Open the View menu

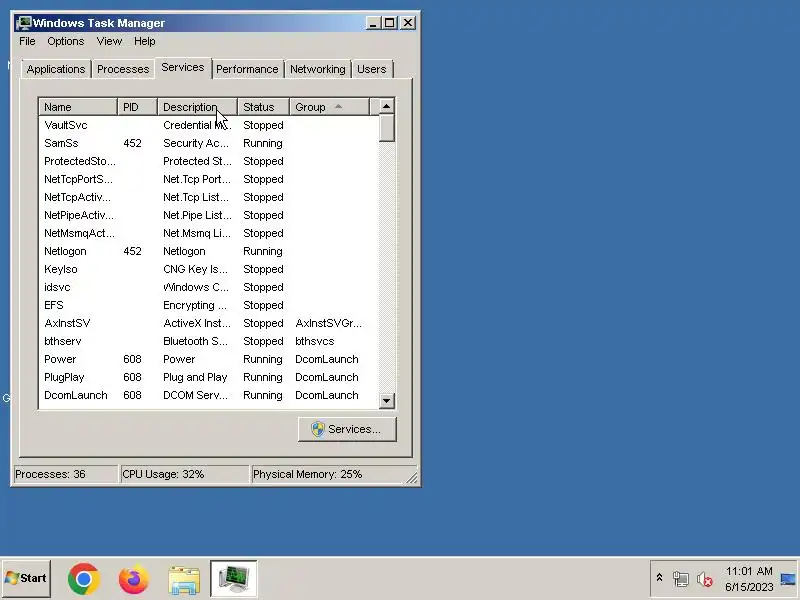pyautogui.click(x=109, y=41)
